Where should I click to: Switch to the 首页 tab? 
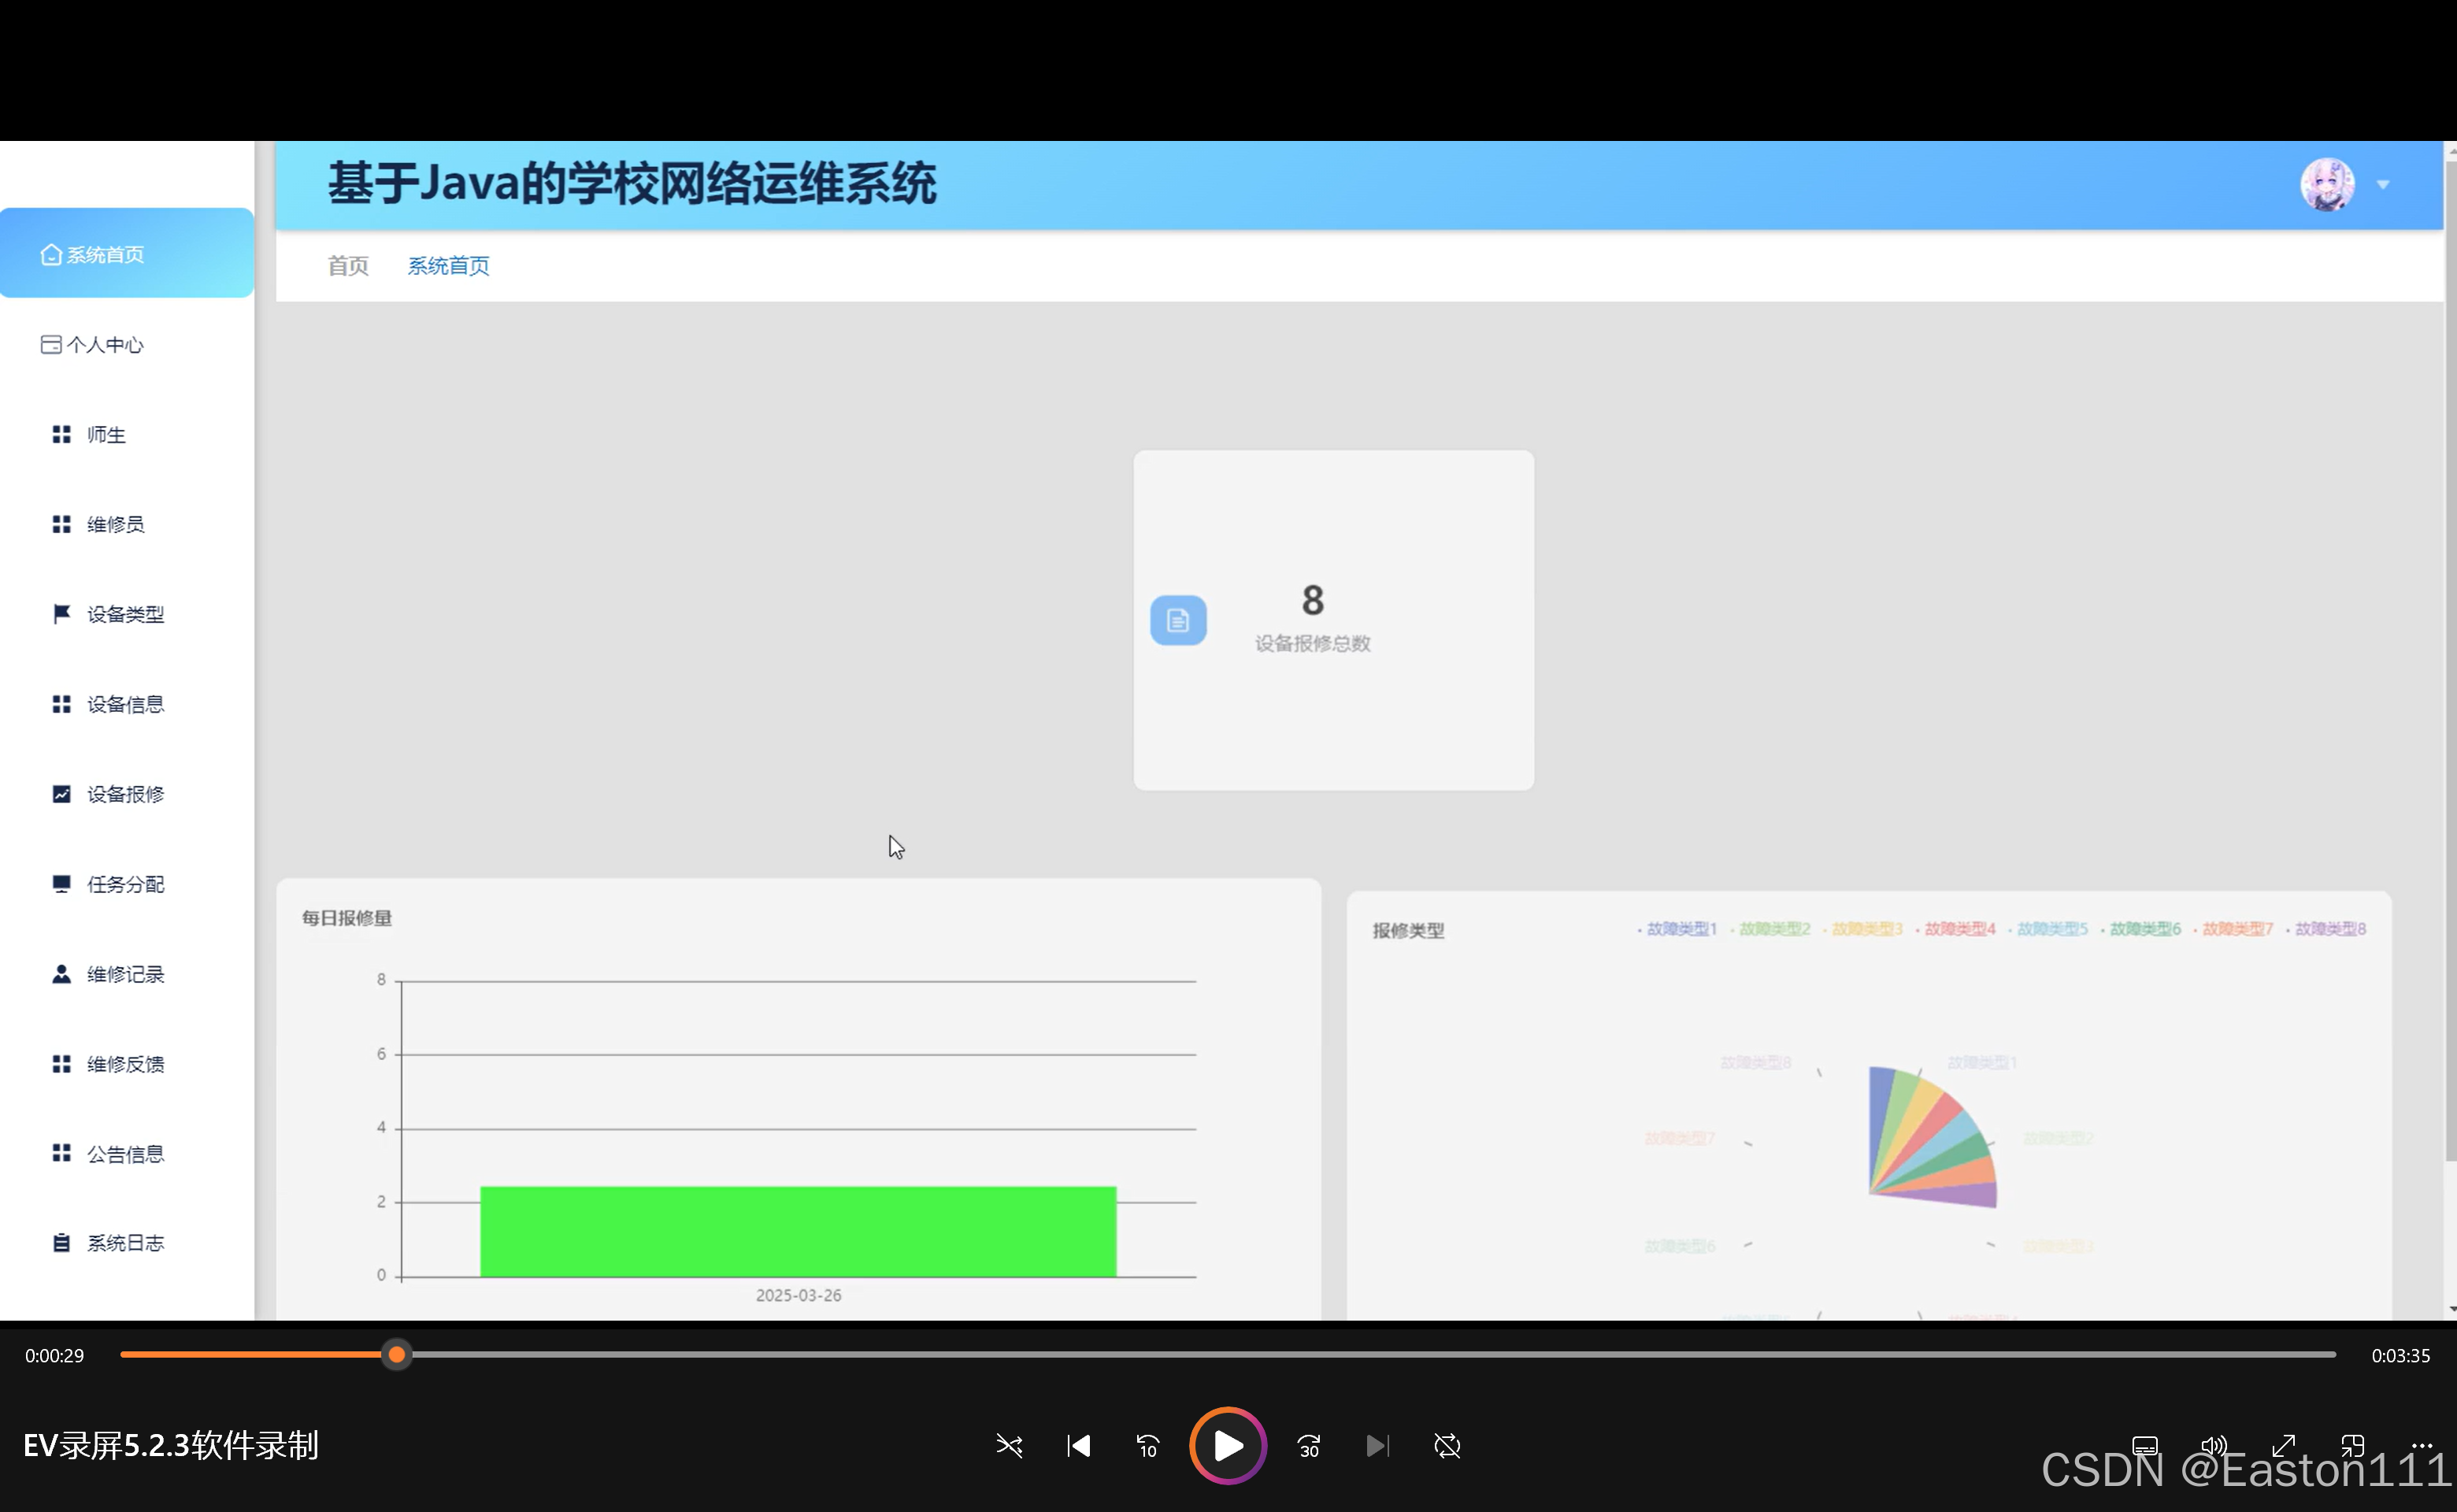coord(347,265)
